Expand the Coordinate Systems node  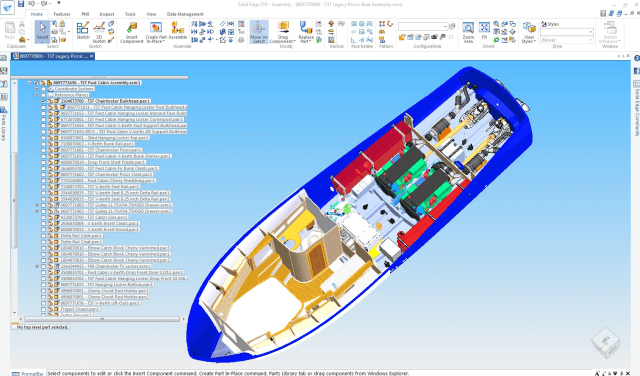pos(37,89)
